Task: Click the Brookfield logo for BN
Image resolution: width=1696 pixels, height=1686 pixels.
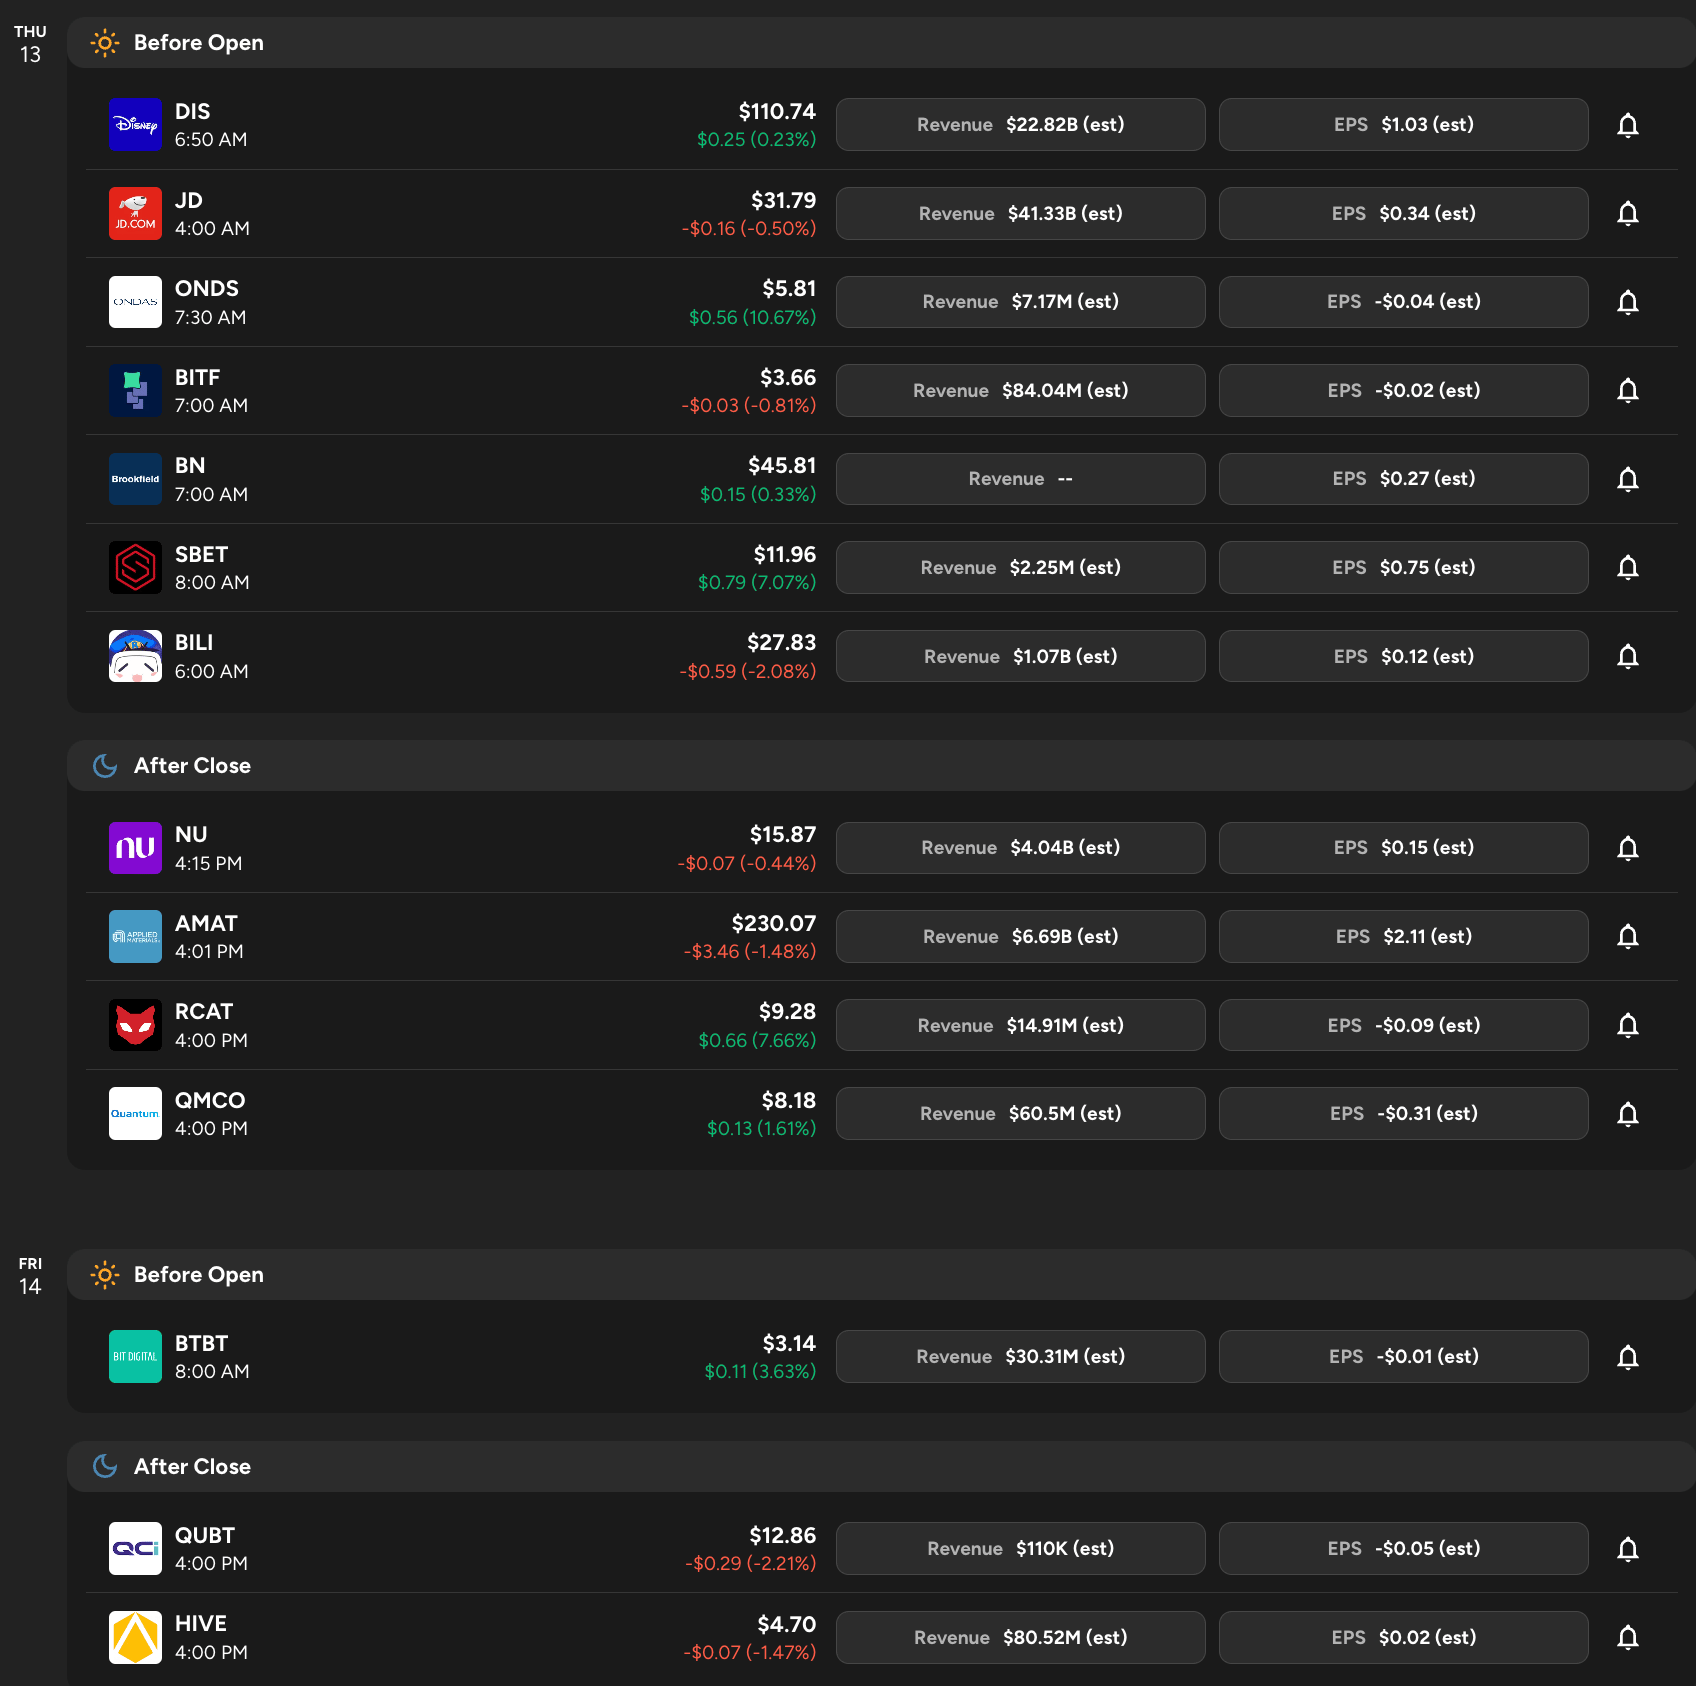Action: click(x=135, y=479)
